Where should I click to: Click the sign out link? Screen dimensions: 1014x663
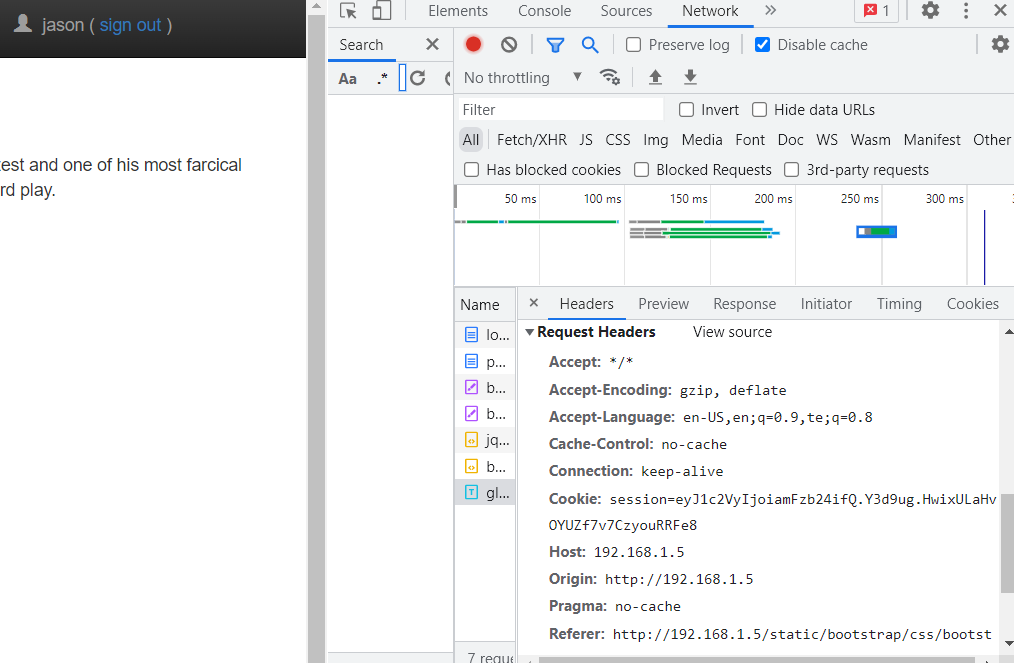tap(130, 25)
